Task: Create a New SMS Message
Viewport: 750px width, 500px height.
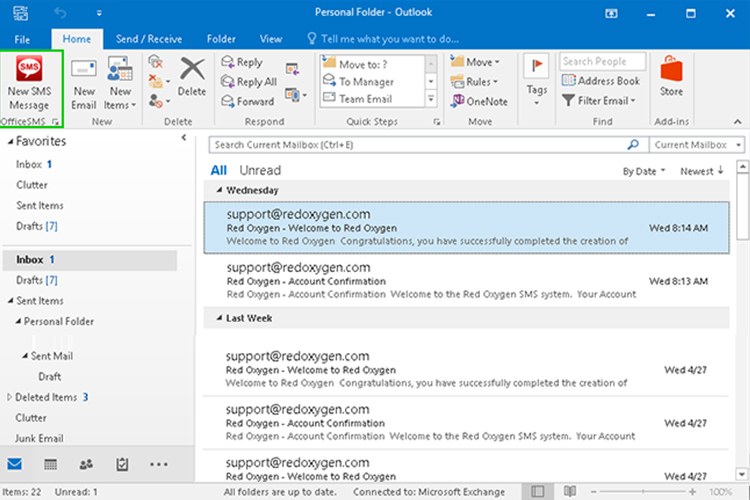Action: coord(29,83)
